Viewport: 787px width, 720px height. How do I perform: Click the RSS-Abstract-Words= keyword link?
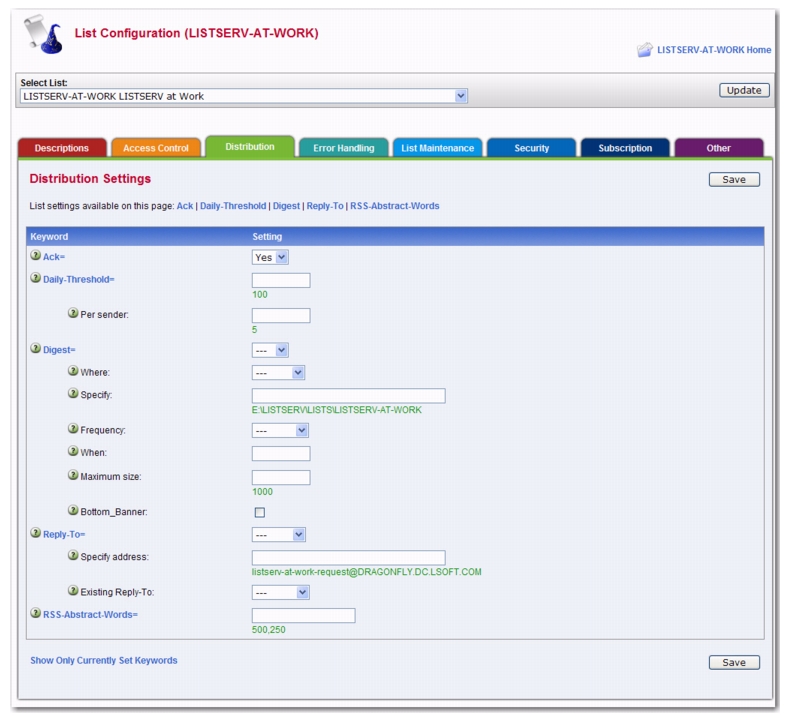90,615
